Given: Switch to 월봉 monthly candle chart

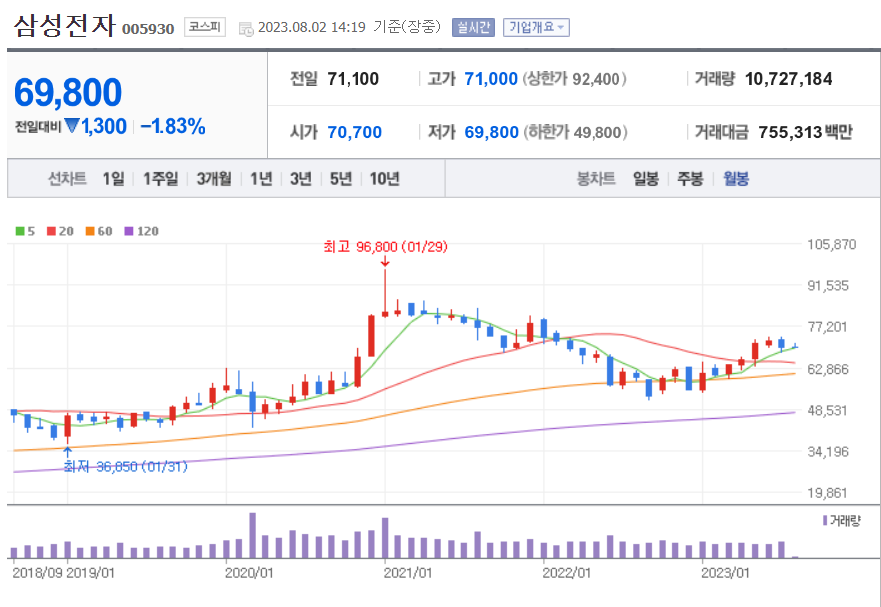Looking at the screenshot, I should click(x=736, y=179).
